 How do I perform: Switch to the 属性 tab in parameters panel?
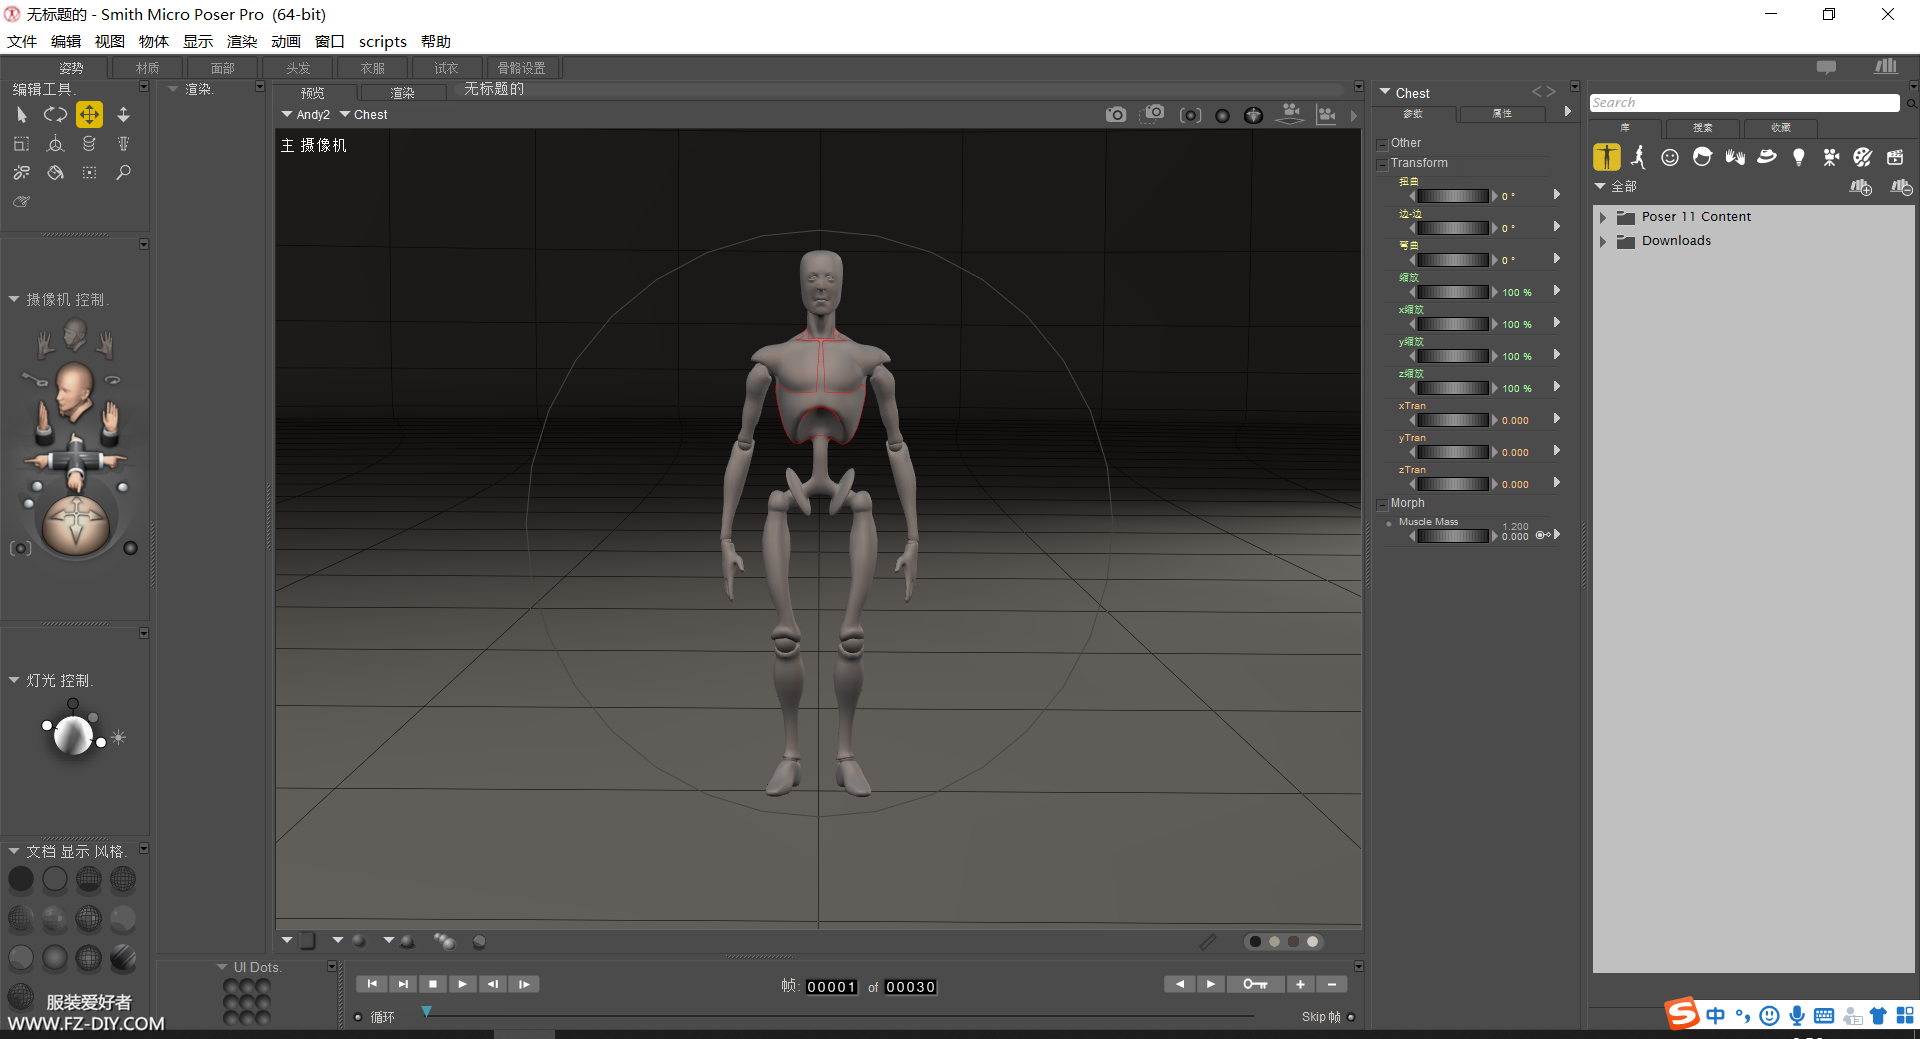click(x=1502, y=114)
